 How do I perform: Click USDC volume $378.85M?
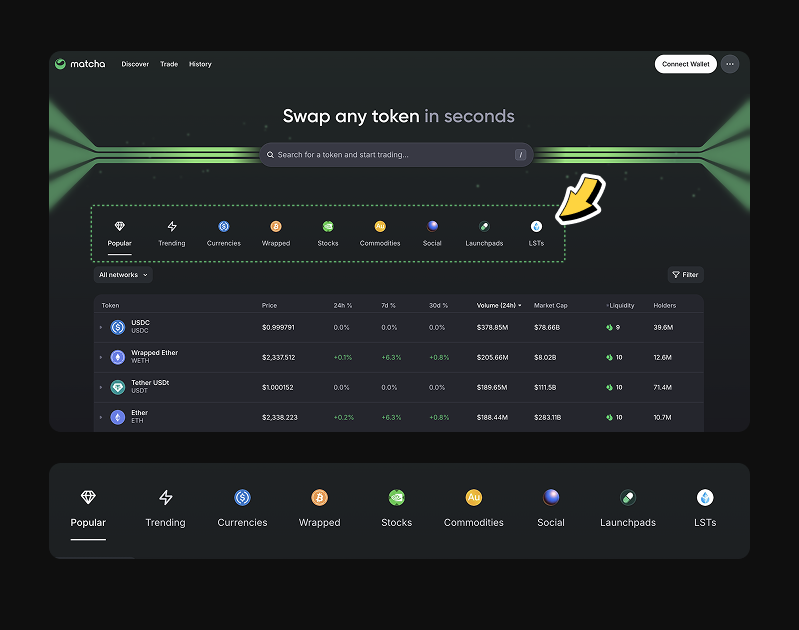[x=492, y=327]
